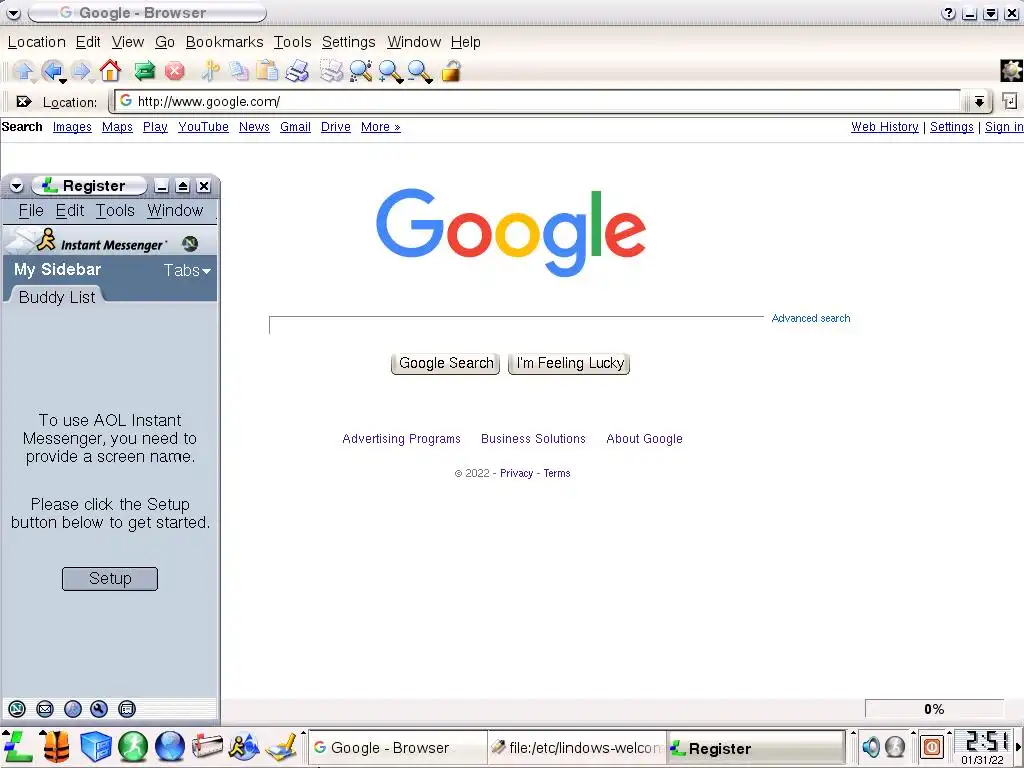
Task: Click the Forward arrow toolbar icon
Action: pyautogui.click(x=80, y=71)
